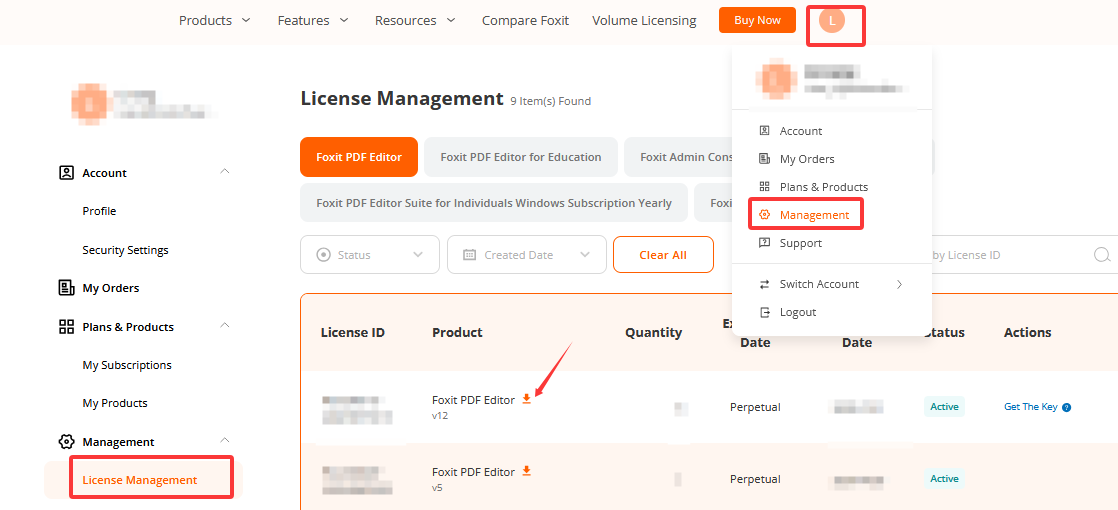
Task: Collapse the Plans & Products sidebar section
Action: (x=225, y=325)
